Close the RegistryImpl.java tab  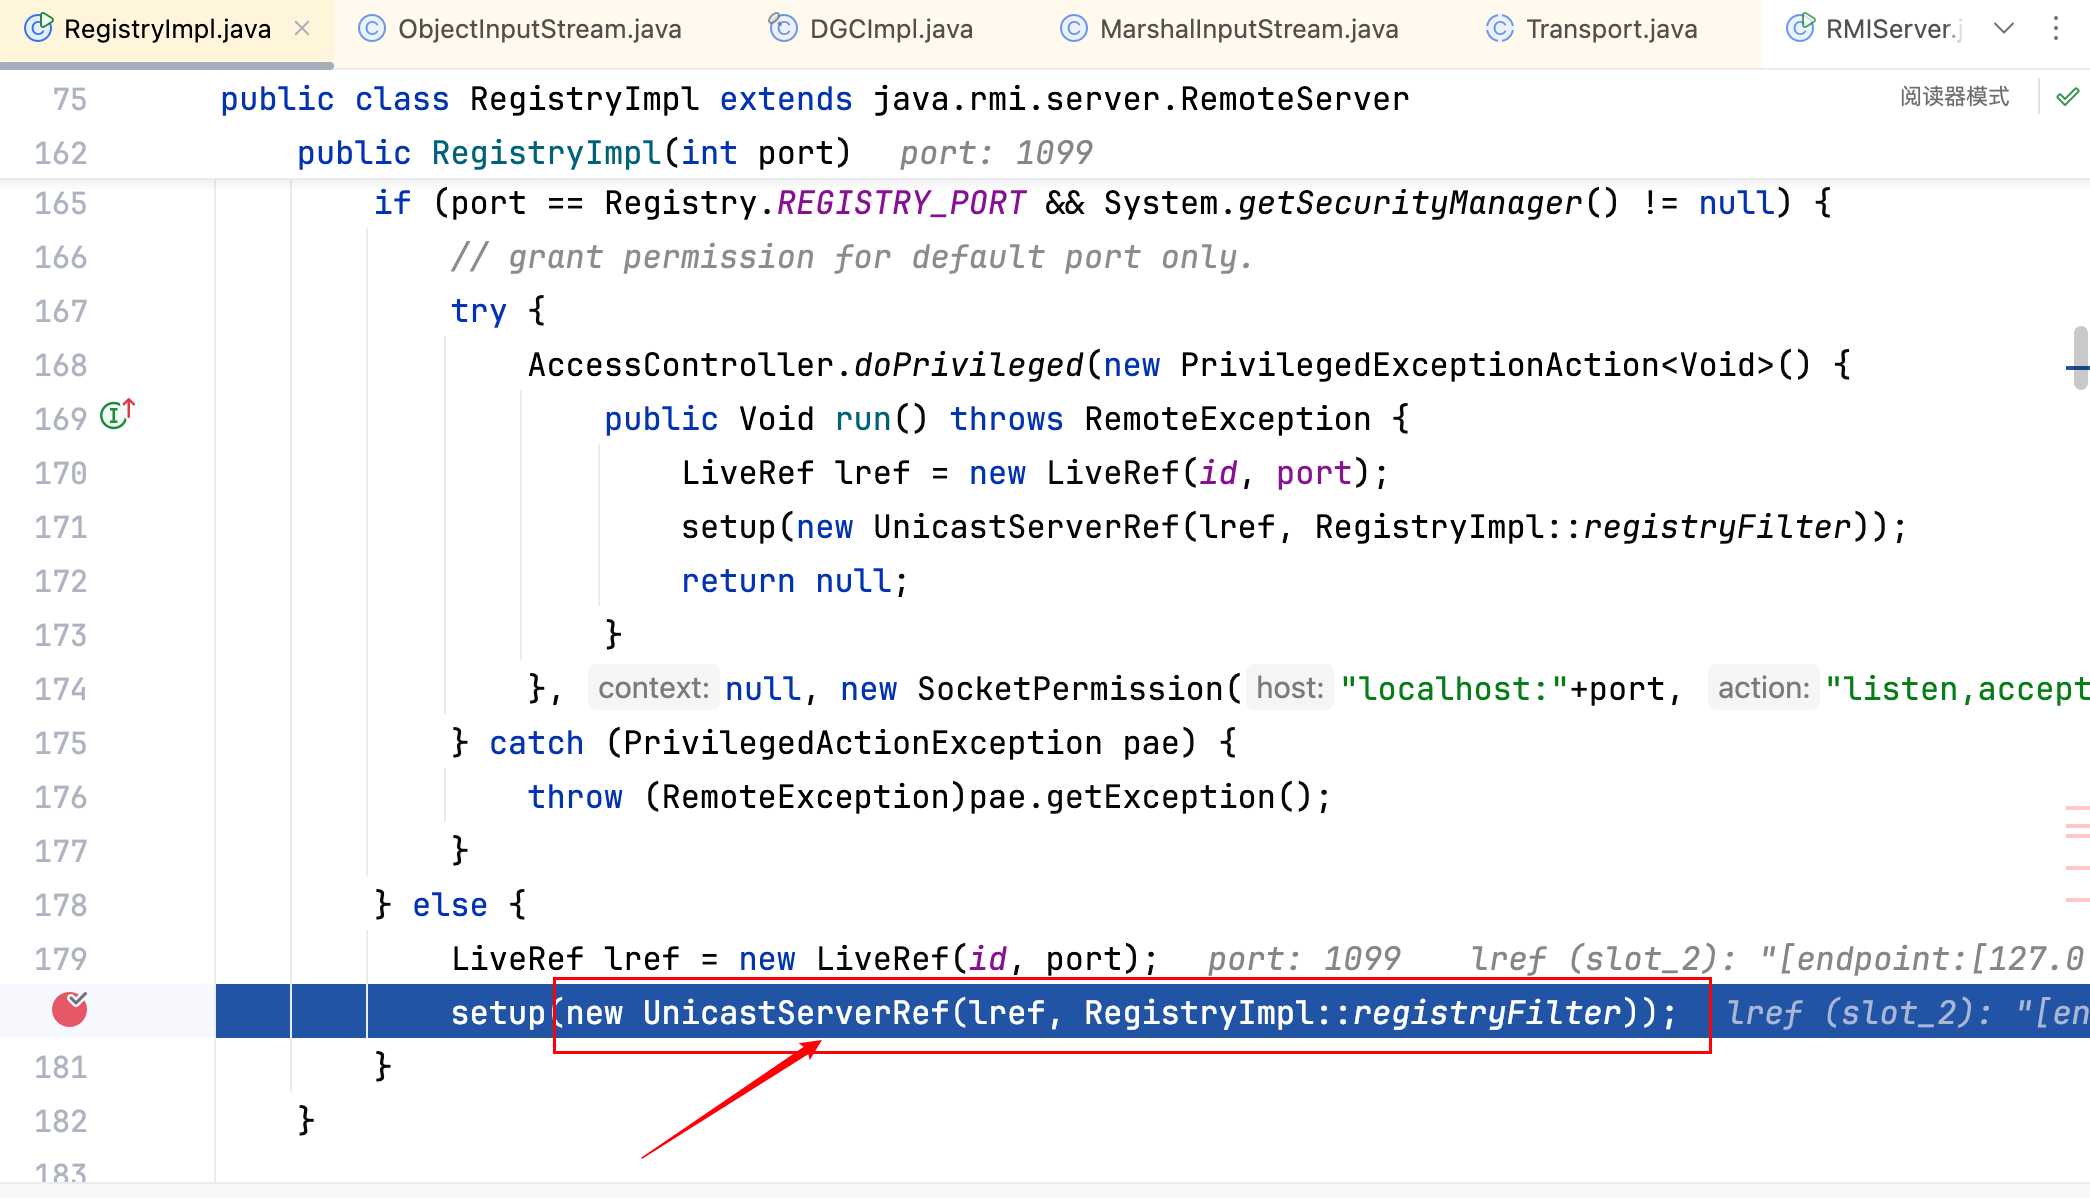coord(302,29)
